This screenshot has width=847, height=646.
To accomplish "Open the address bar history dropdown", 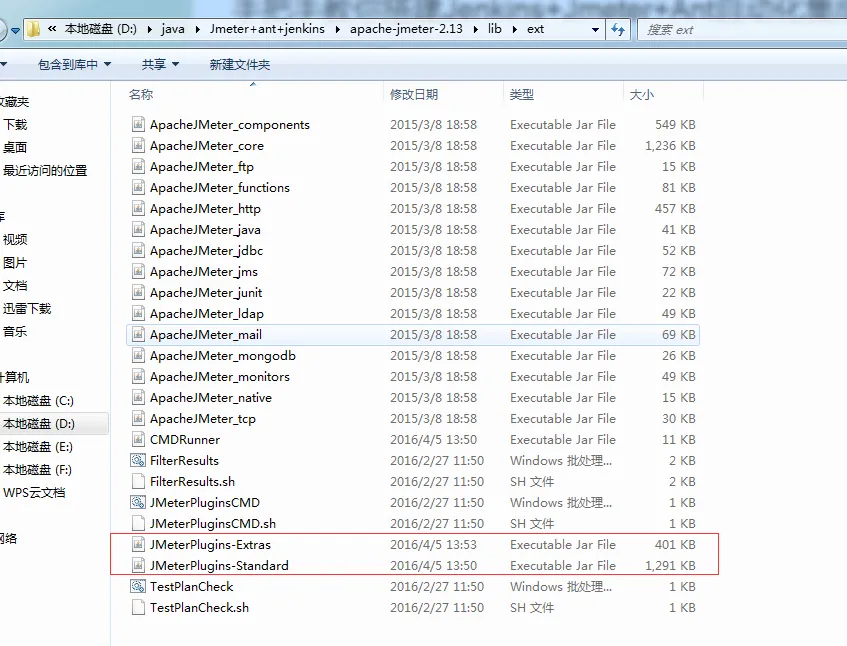I will 595,30.
